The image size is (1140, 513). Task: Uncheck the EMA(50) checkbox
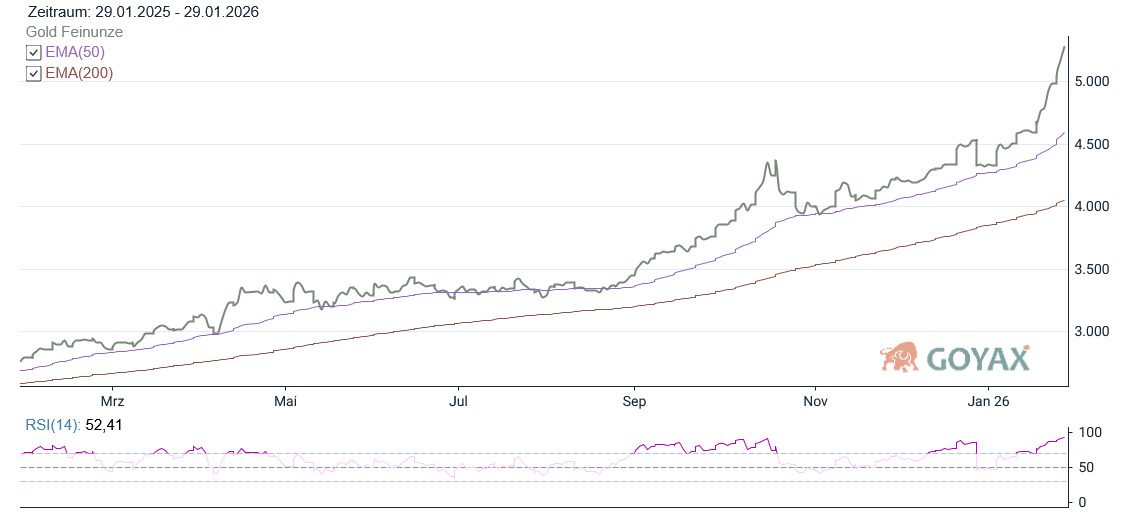34,53
